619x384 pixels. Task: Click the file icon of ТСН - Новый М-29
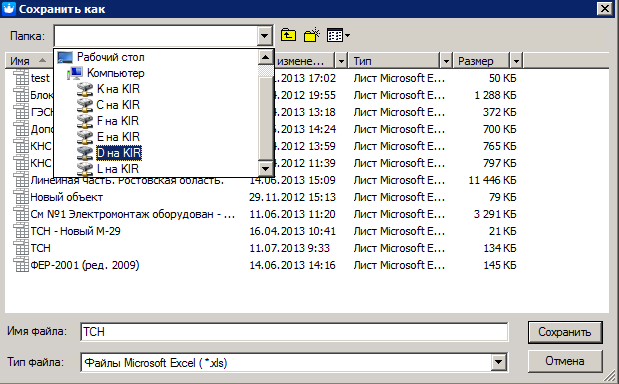pyautogui.click(x=21, y=230)
